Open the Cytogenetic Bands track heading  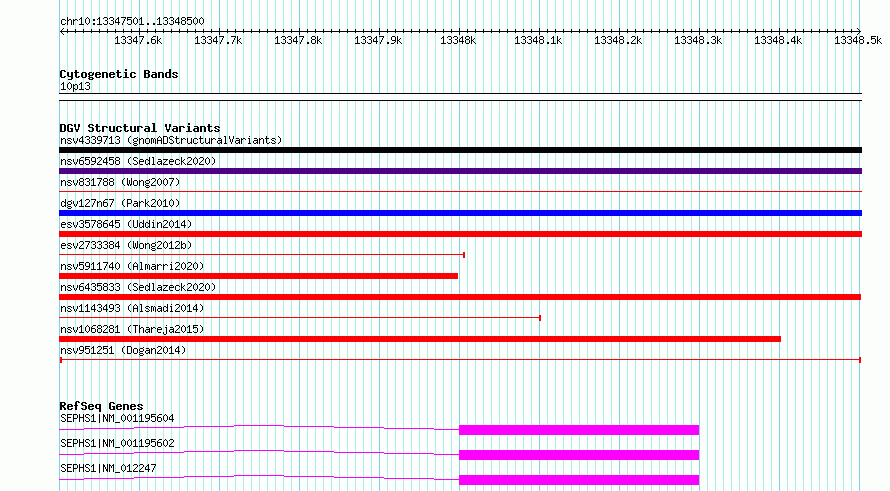(x=119, y=74)
